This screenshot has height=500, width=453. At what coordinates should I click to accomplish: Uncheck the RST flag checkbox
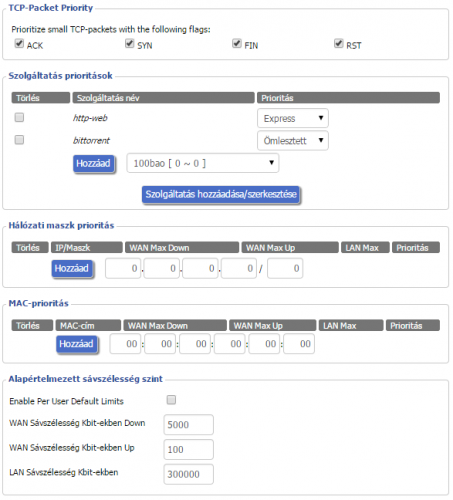point(339,43)
